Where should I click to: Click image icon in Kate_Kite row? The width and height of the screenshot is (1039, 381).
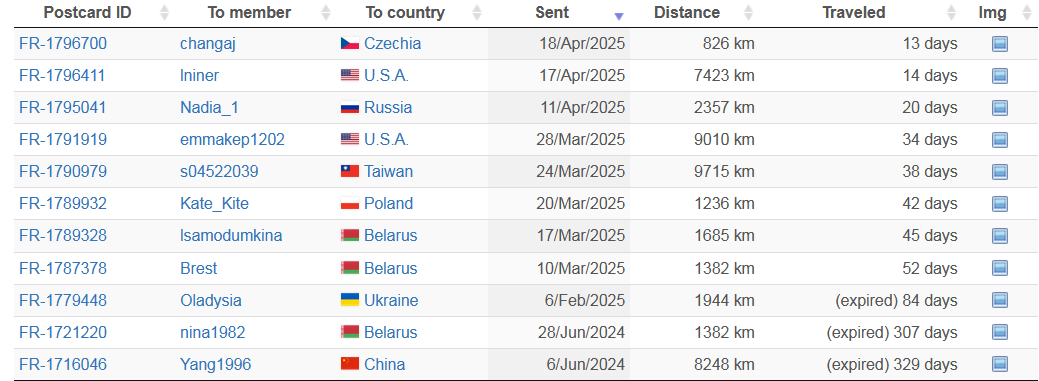[999, 203]
